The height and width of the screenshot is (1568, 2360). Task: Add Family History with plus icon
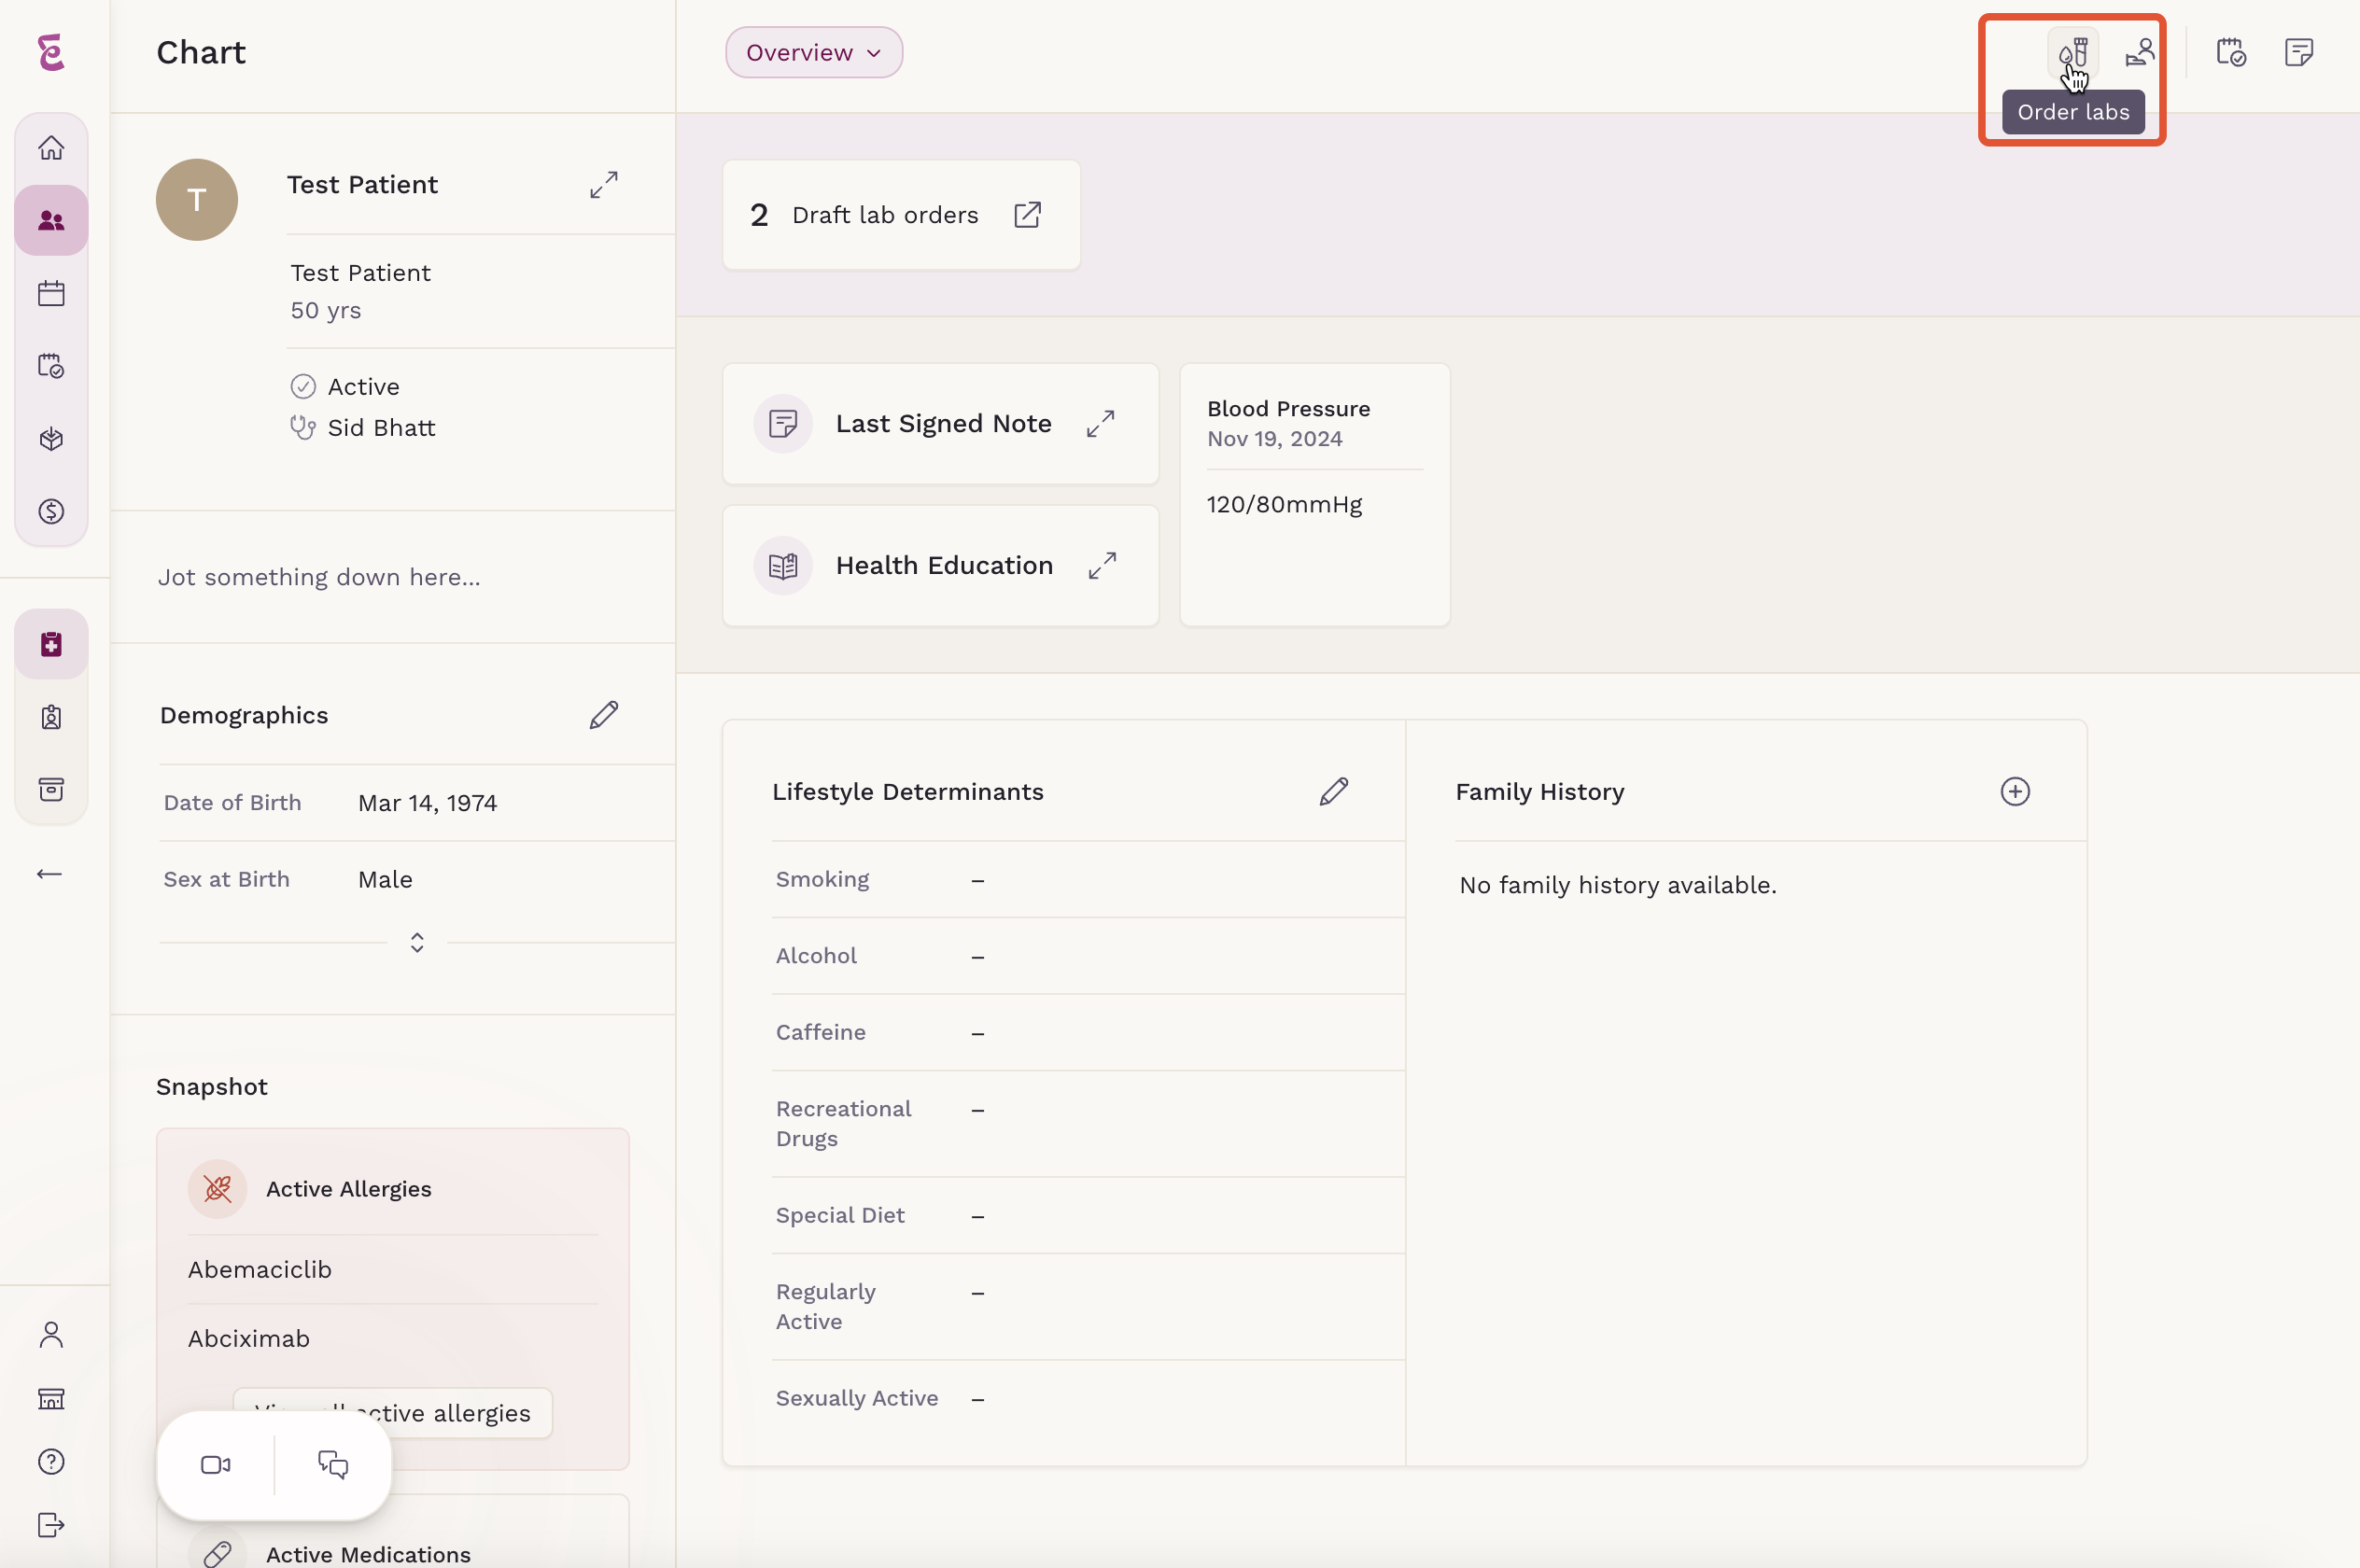tap(2015, 792)
